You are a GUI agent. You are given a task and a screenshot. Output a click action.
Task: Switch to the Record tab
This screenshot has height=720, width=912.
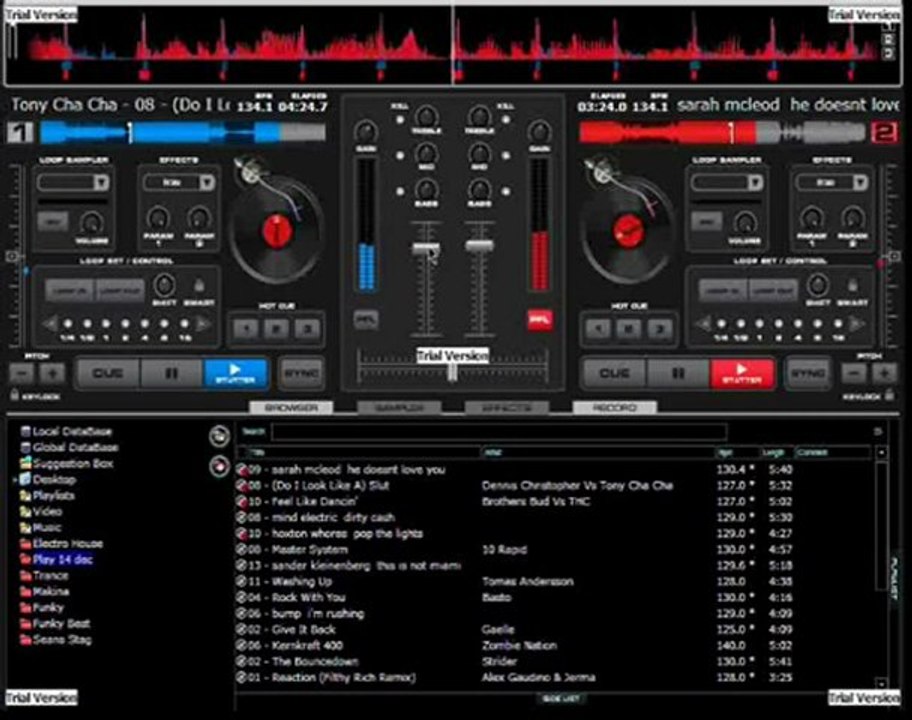(615, 408)
